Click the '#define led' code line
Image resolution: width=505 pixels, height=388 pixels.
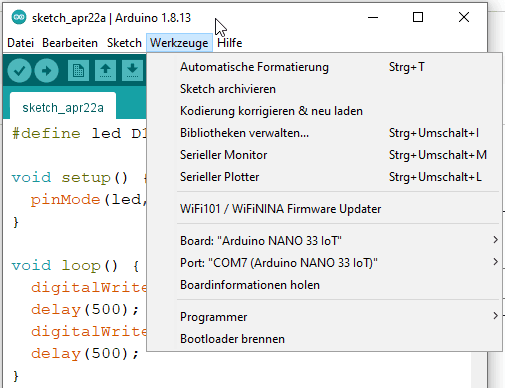pyautogui.click(x=79, y=134)
